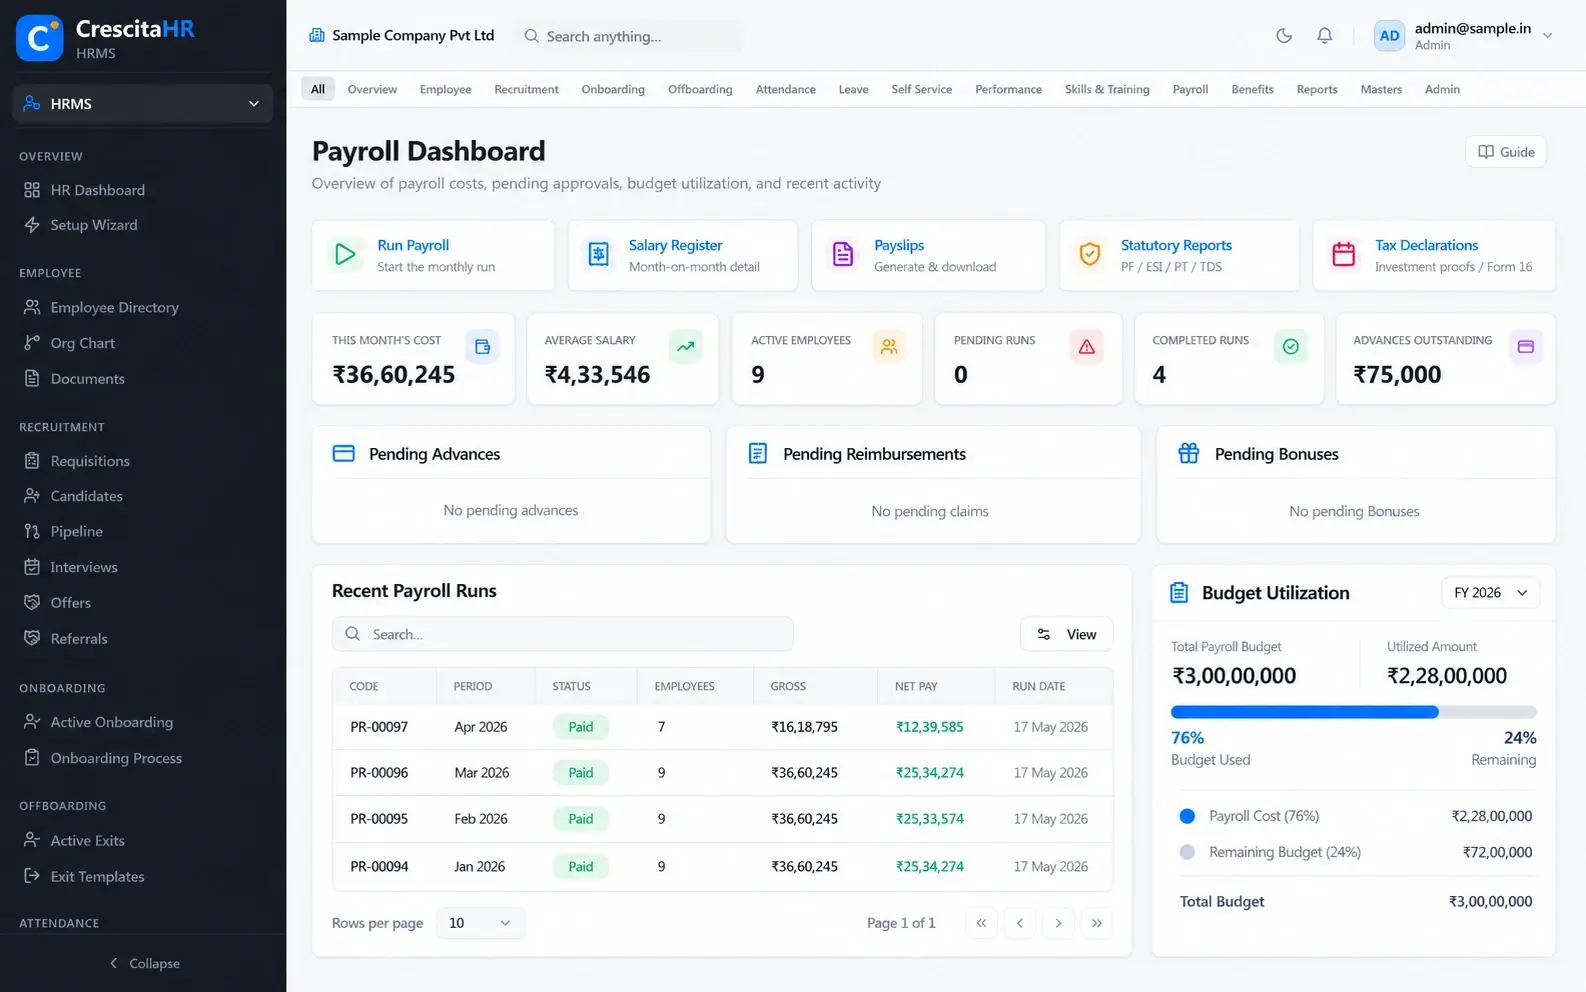Click the Payslips document icon
This screenshot has width=1586, height=992.
tap(843, 255)
